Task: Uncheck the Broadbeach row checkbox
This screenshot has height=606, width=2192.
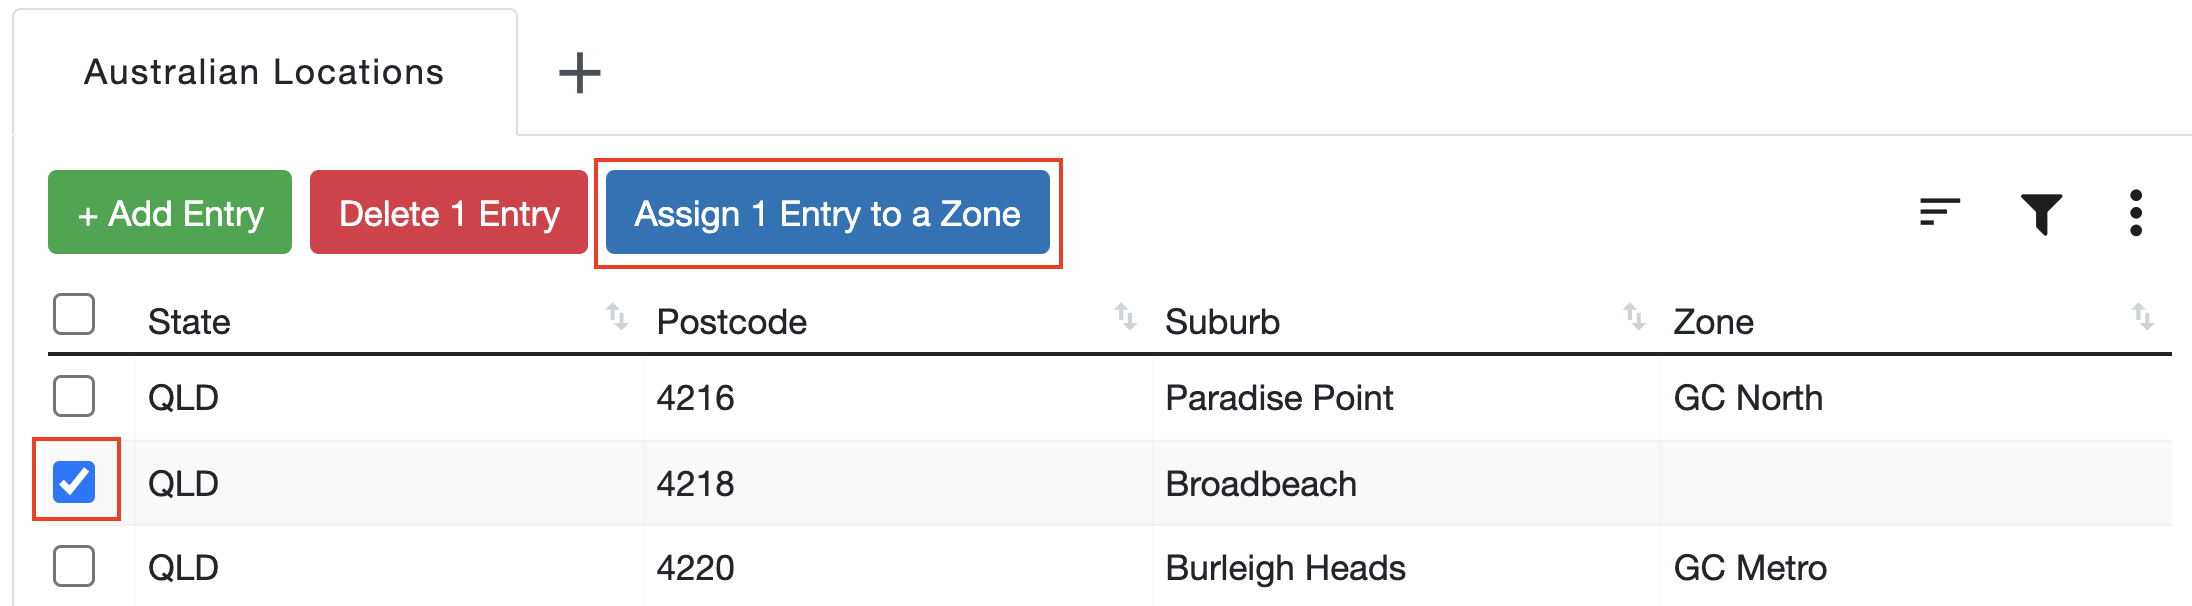Action: 74,482
